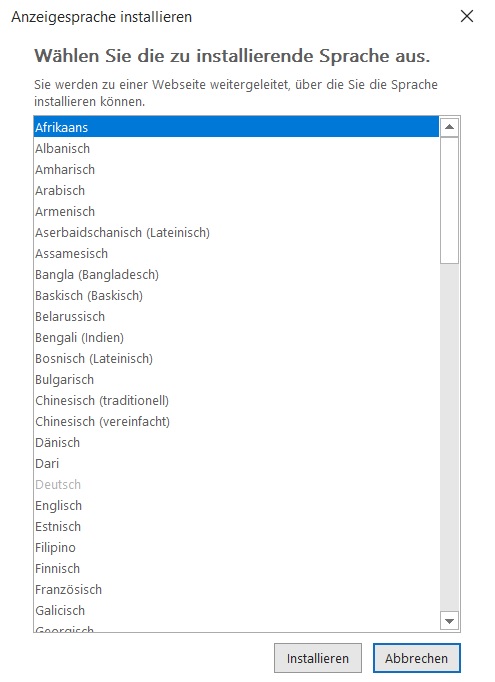The image size is (495, 682).
Task: Select Chinesisch (vereinfacht) entry
Action: (236, 421)
